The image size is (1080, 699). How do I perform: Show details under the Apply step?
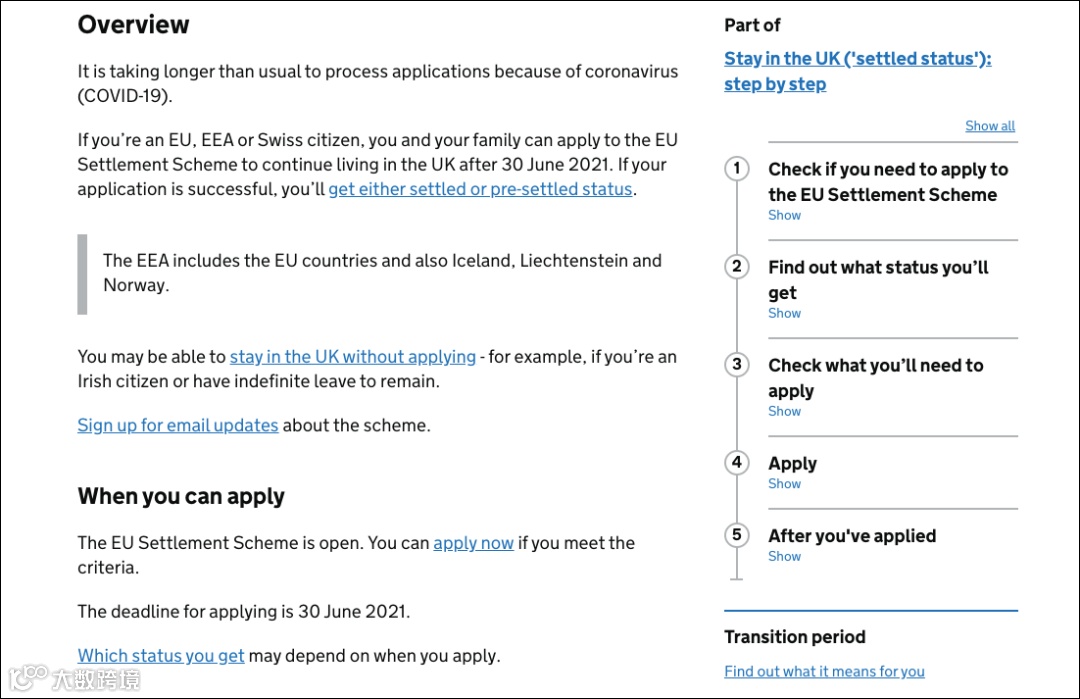(x=784, y=484)
